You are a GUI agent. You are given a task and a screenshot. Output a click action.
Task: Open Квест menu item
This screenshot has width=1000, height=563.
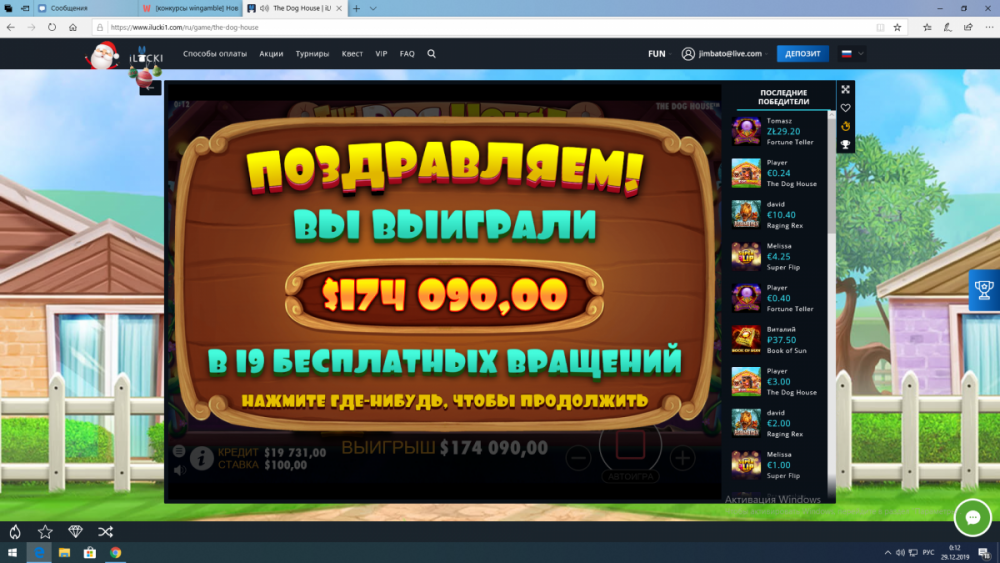coord(352,54)
